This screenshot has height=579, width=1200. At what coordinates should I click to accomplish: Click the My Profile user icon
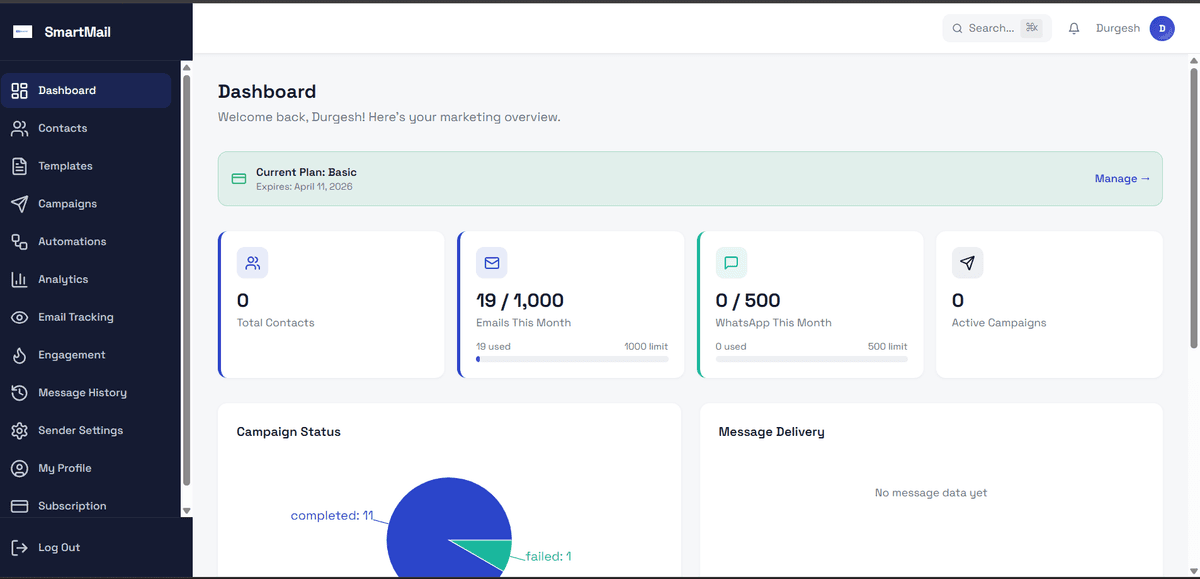(19, 468)
